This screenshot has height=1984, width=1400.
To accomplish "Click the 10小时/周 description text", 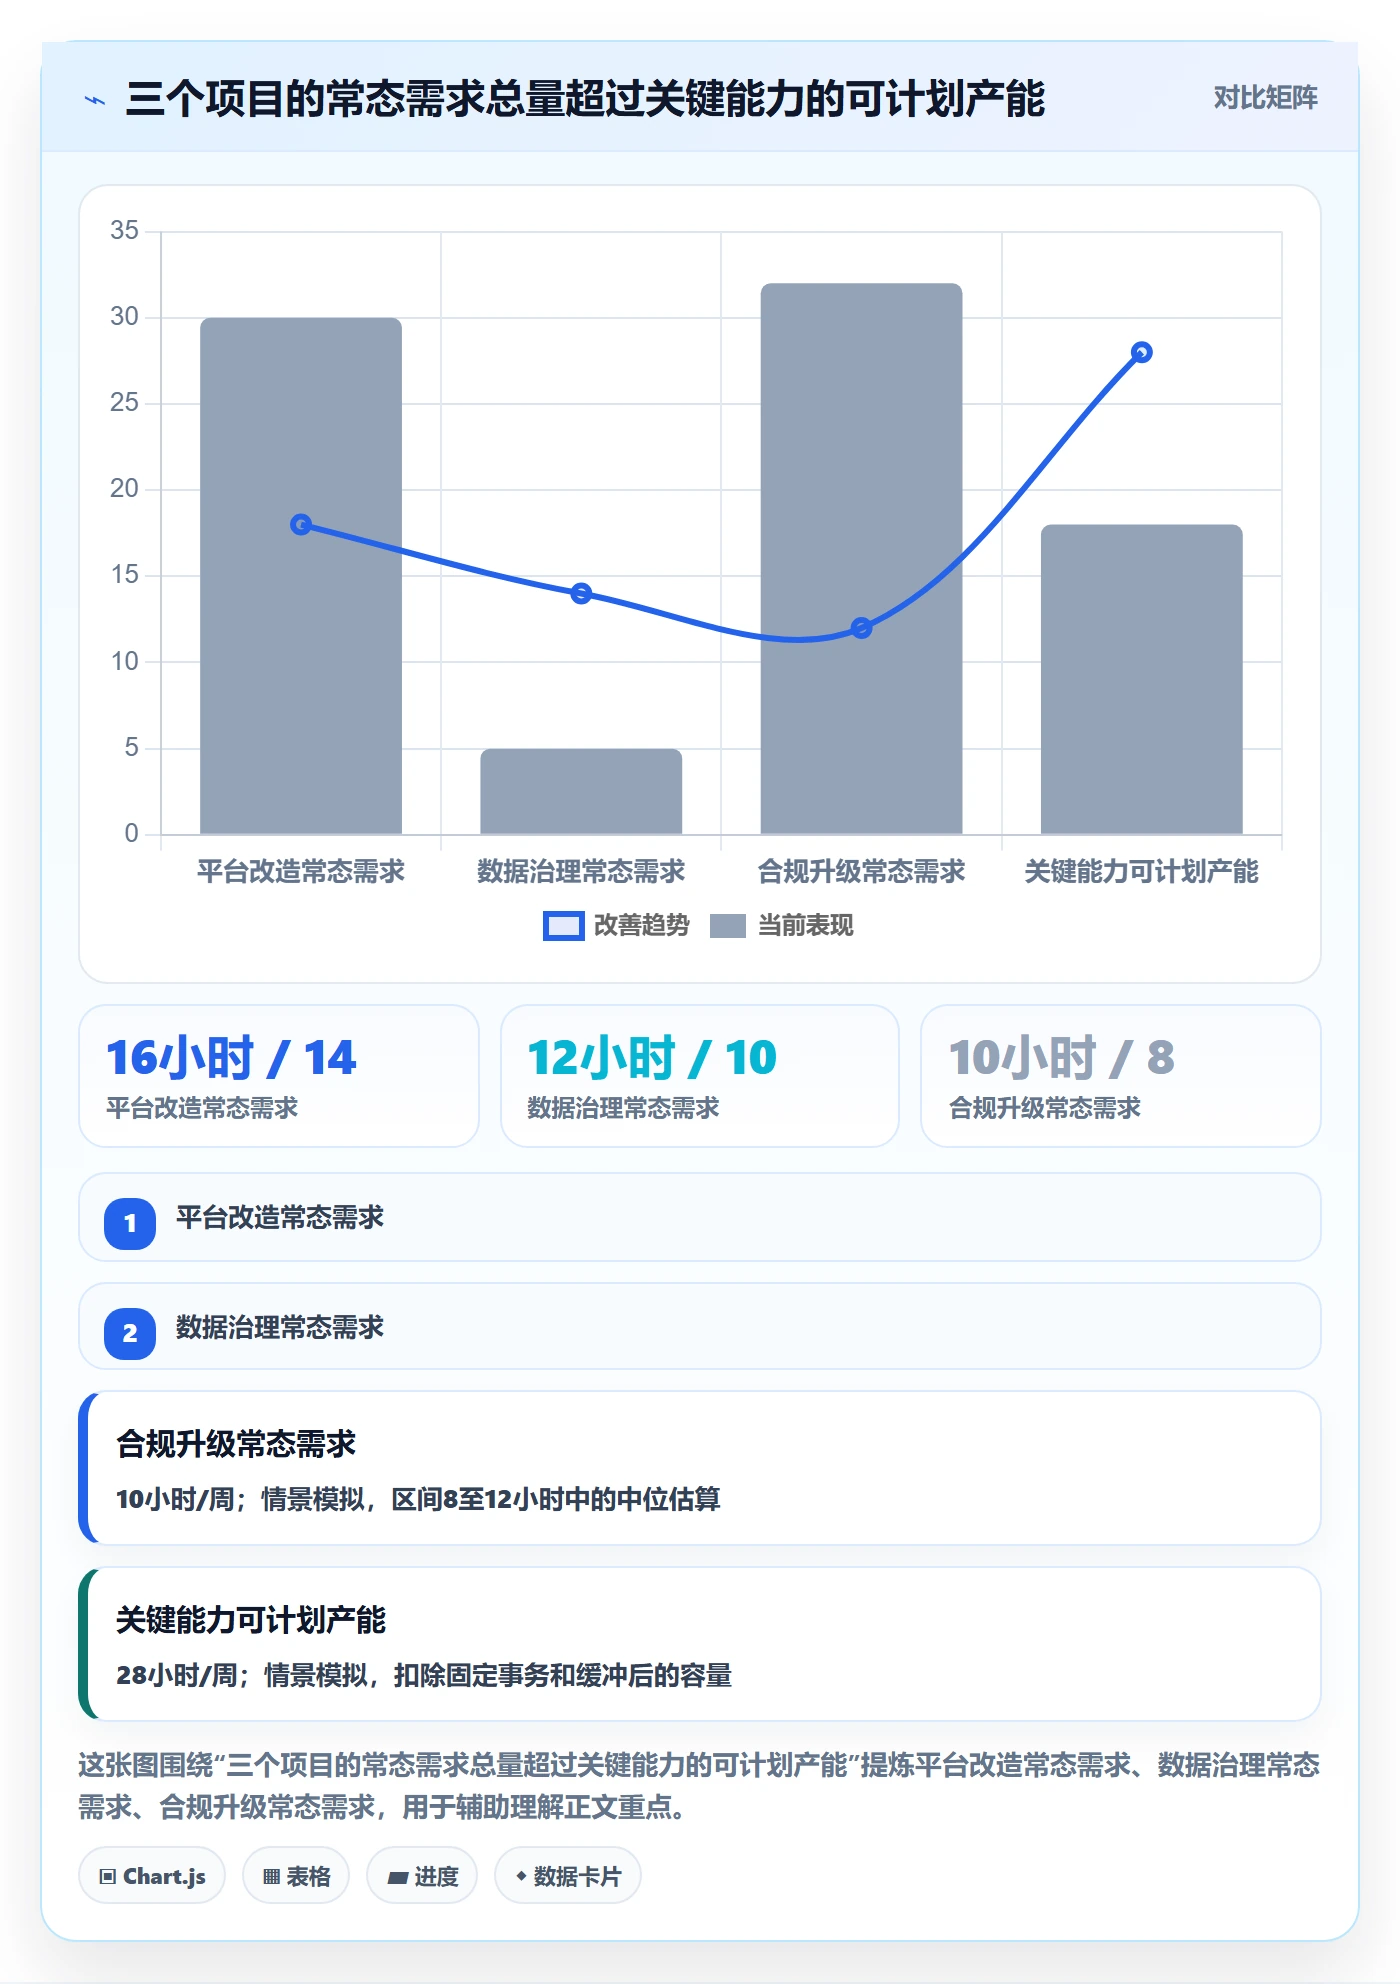I will pyautogui.click(x=418, y=1499).
